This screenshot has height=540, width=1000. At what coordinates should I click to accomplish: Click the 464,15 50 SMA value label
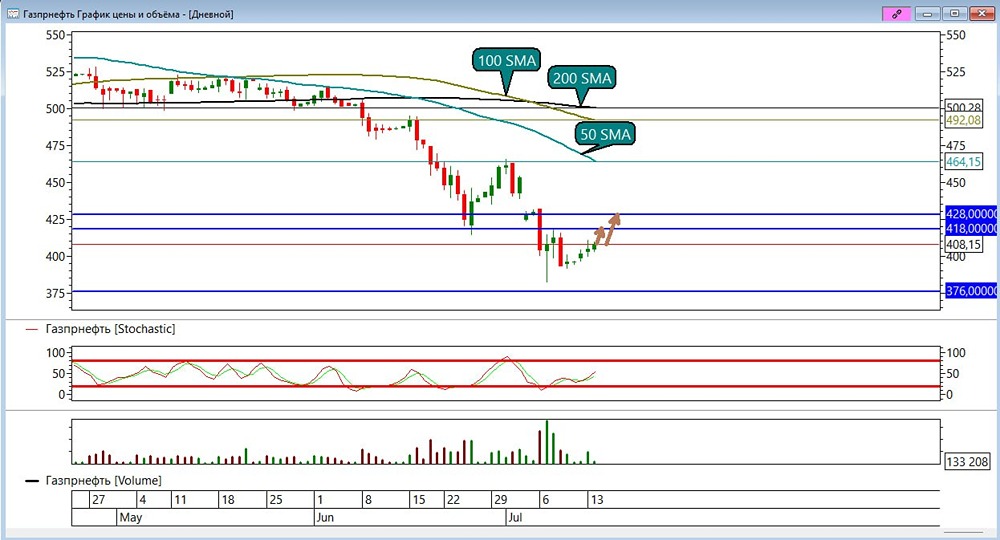click(963, 162)
